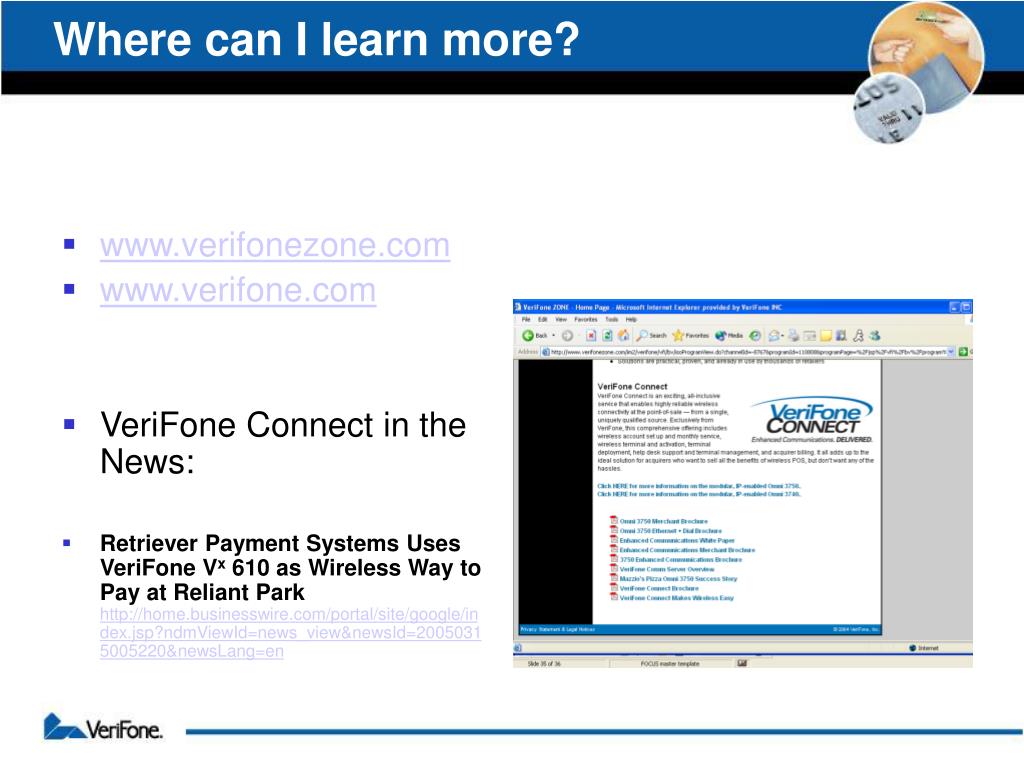Click the verifonezone.com address field
The height and width of the screenshot is (768, 1024).
coord(748,352)
